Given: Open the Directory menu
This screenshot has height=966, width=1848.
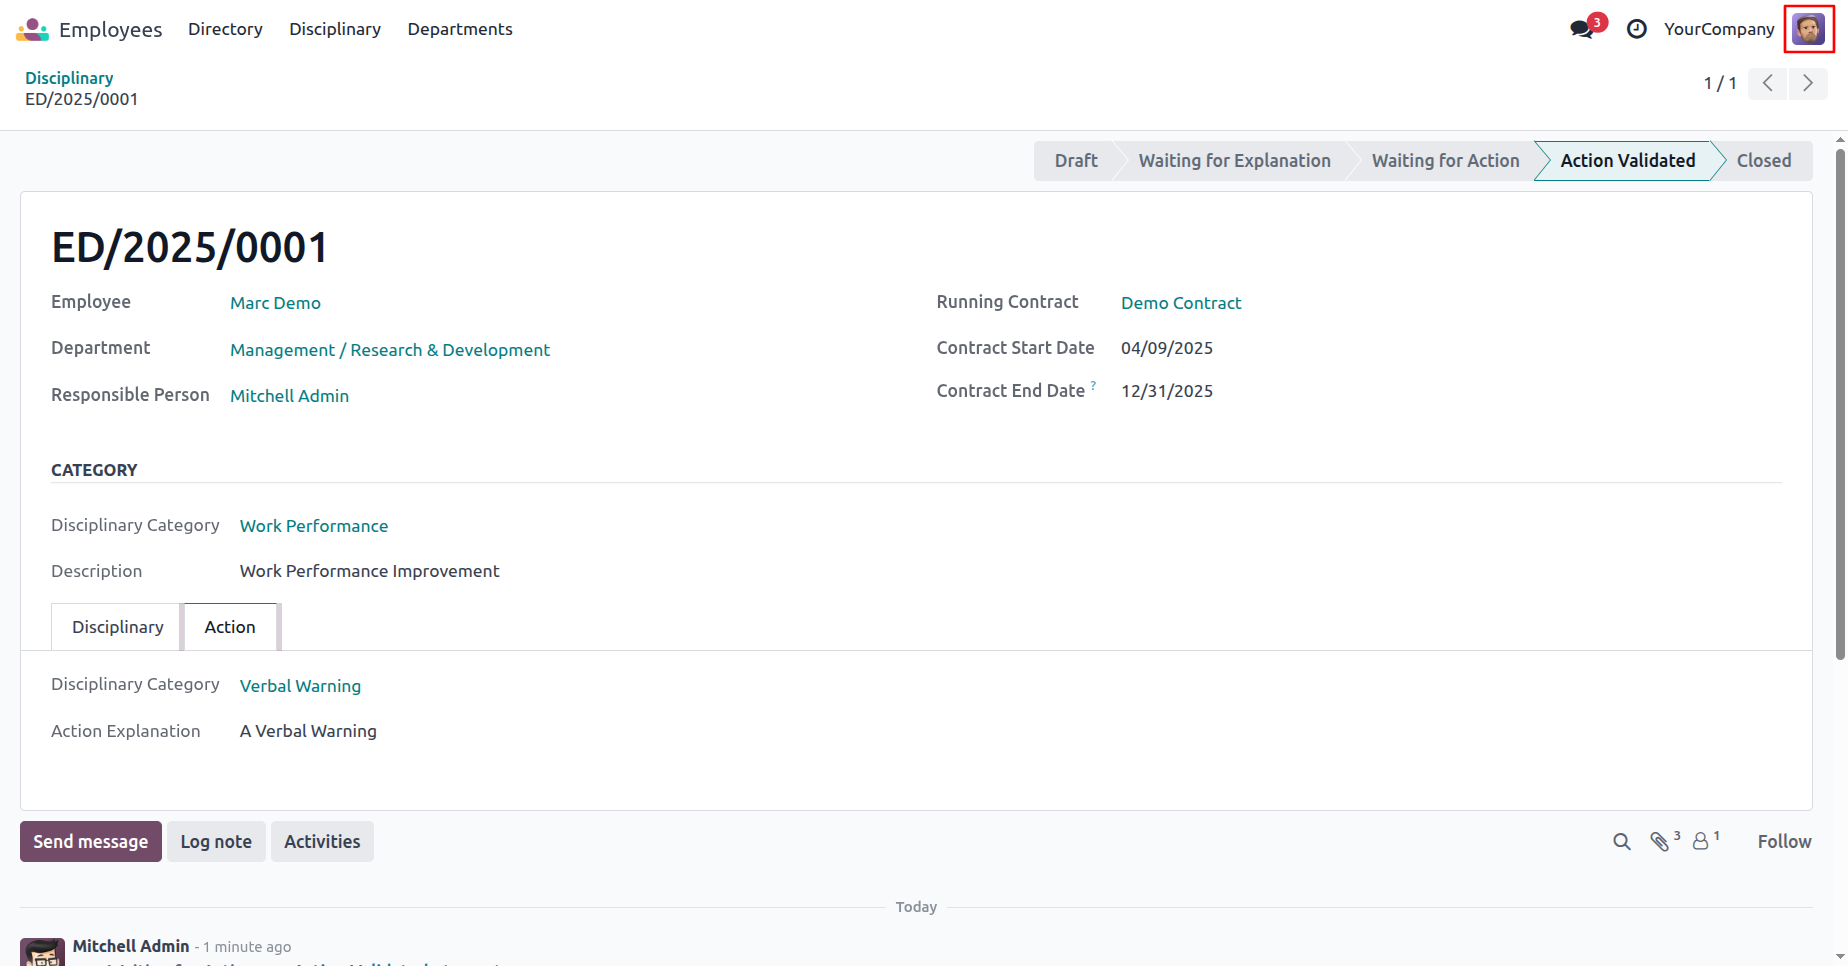Looking at the screenshot, I should coord(225,29).
